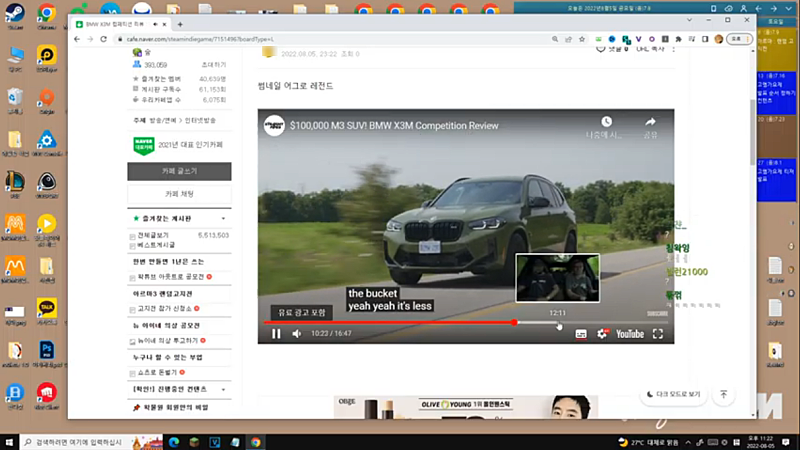Open the 전체글보기 board link
Screen dimensions: 800x450
pyautogui.click(x=154, y=235)
